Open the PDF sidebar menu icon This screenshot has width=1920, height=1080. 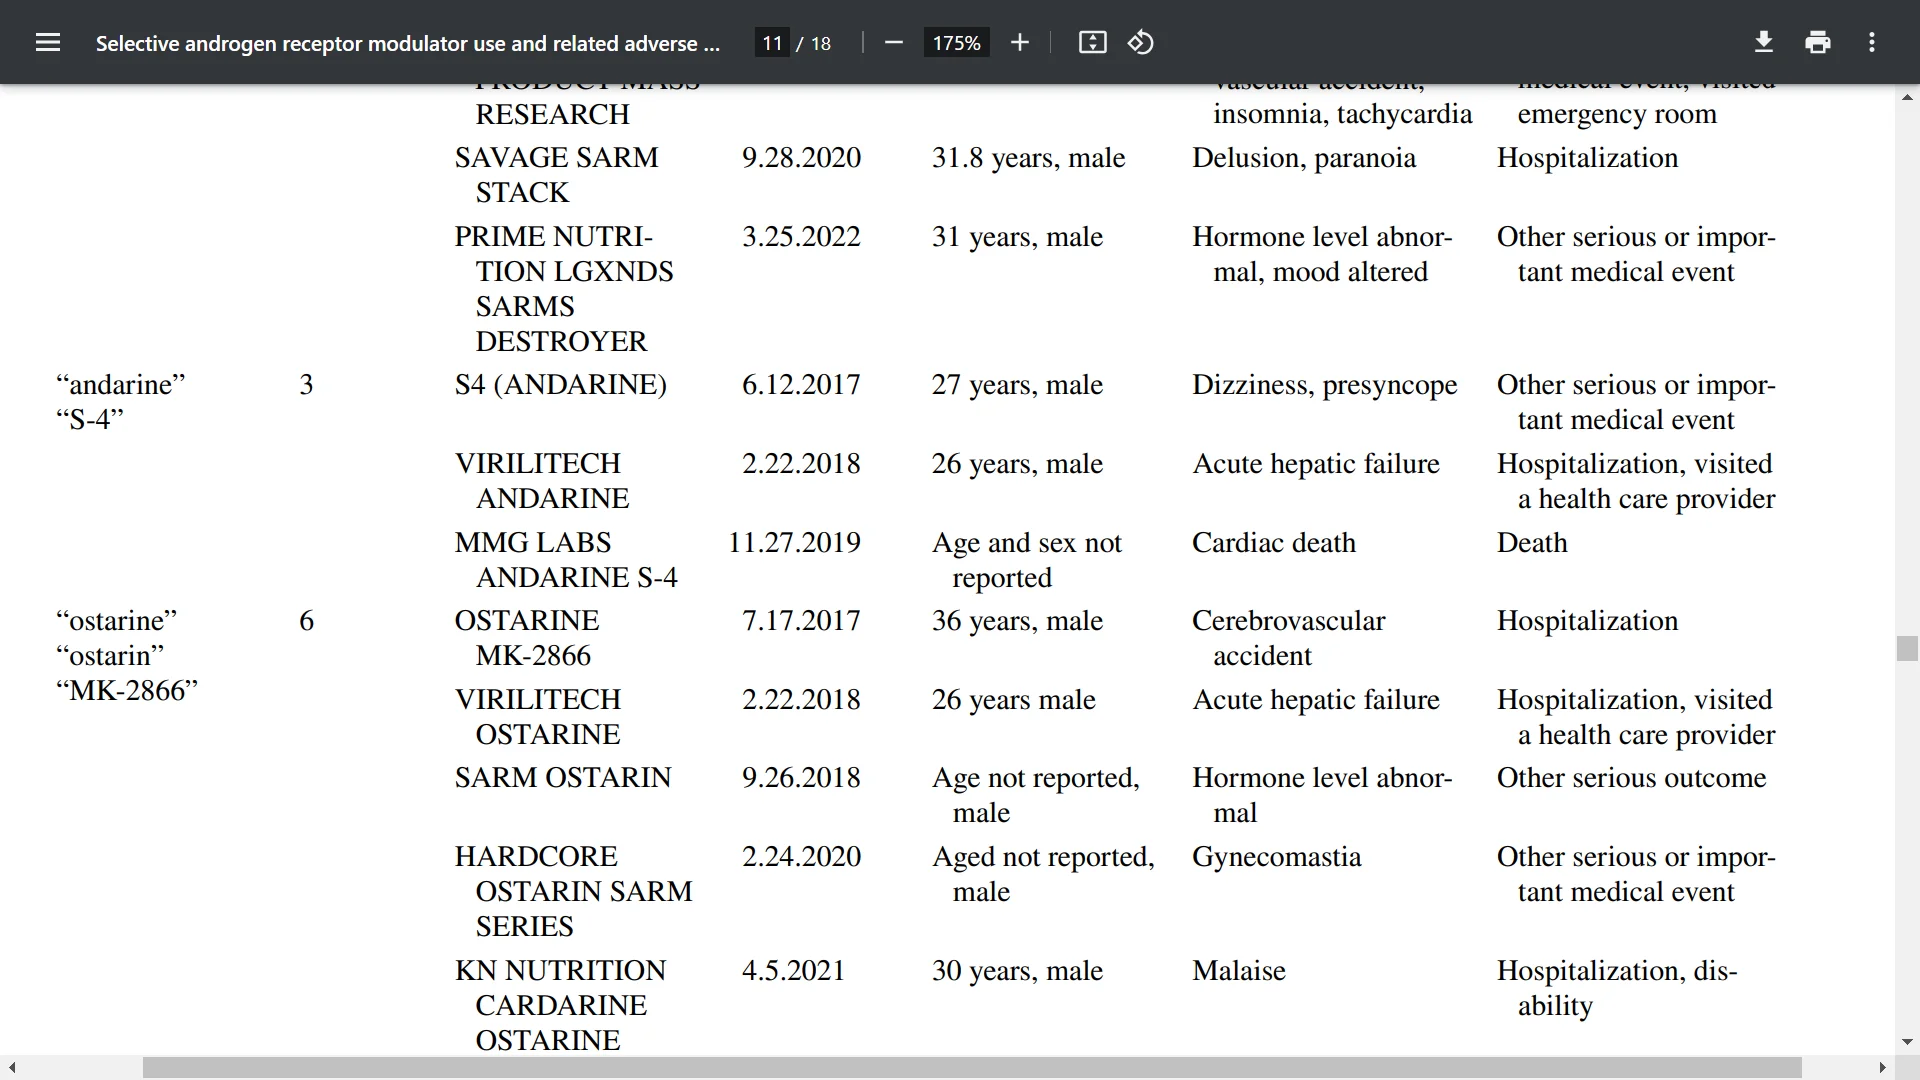[x=48, y=42]
